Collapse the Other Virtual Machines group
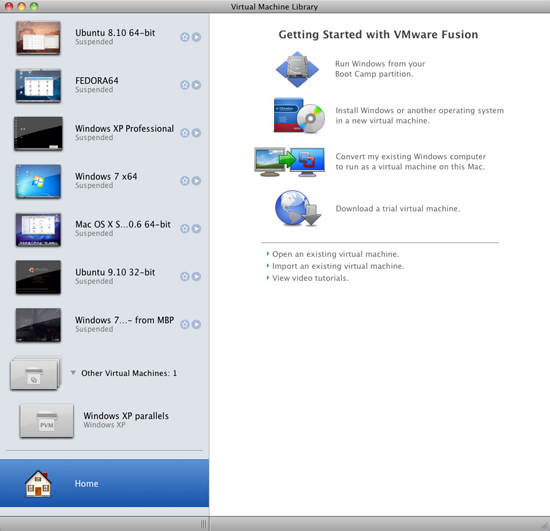 (73, 373)
